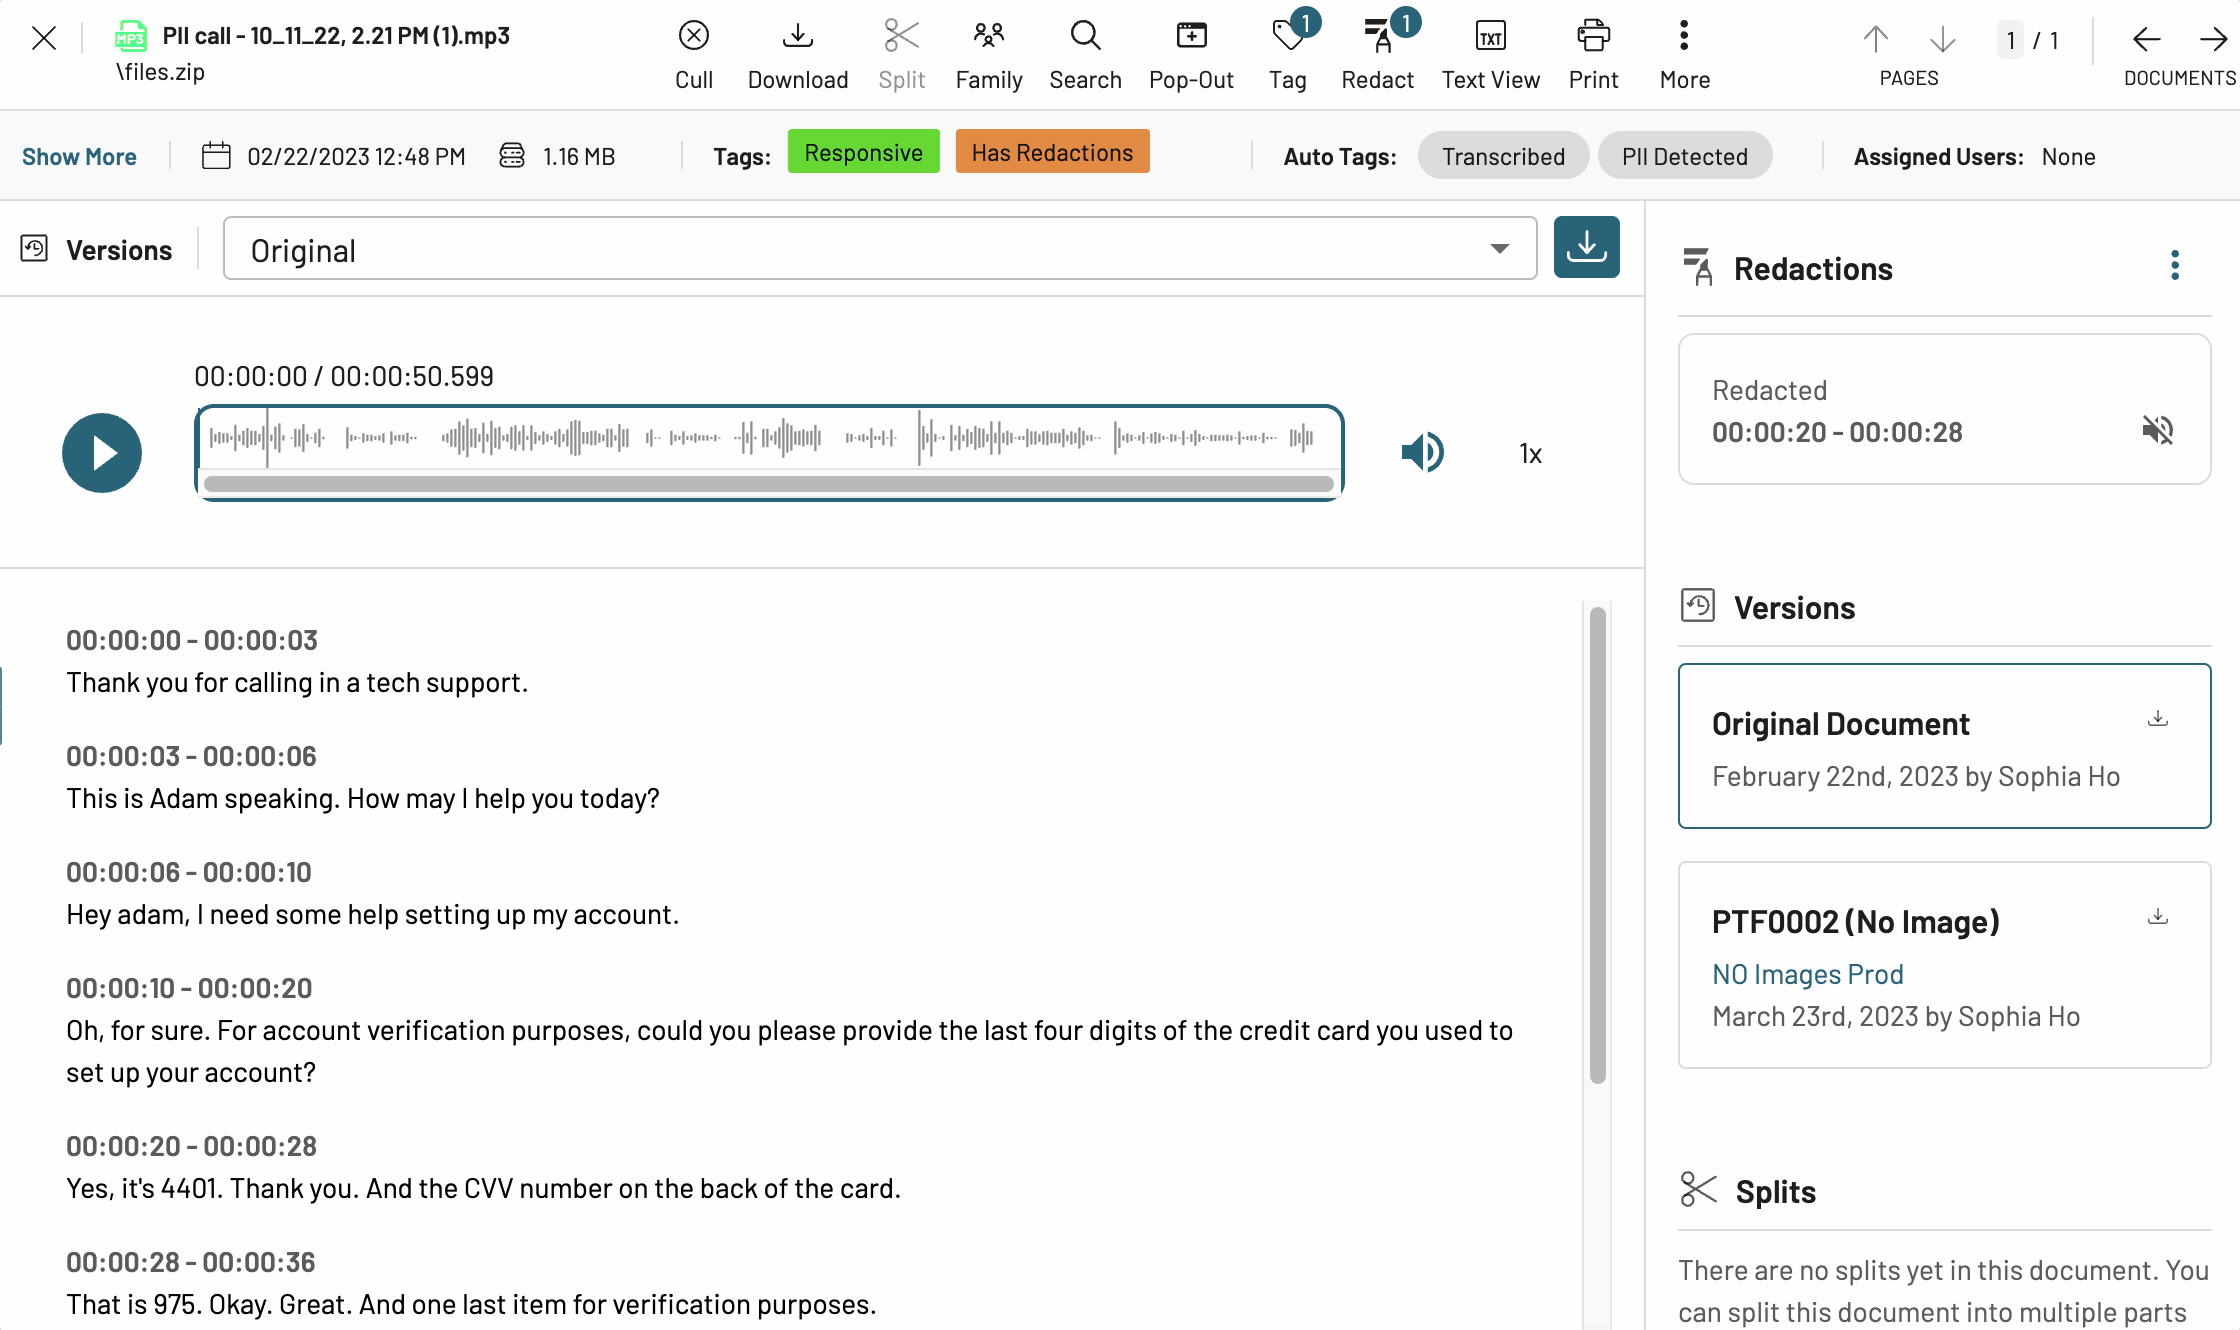
Task: Click transcript line 'Thank you for calling in a tech support.'
Action: pos(297,682)
